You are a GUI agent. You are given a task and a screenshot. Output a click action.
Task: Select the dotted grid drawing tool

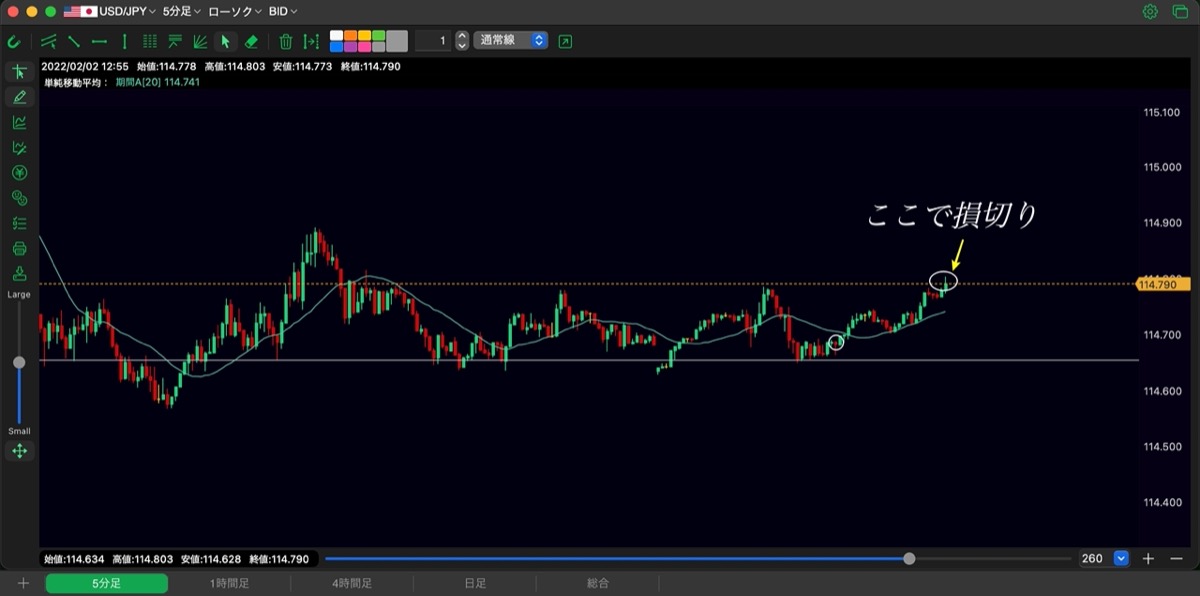pos(150,42)
